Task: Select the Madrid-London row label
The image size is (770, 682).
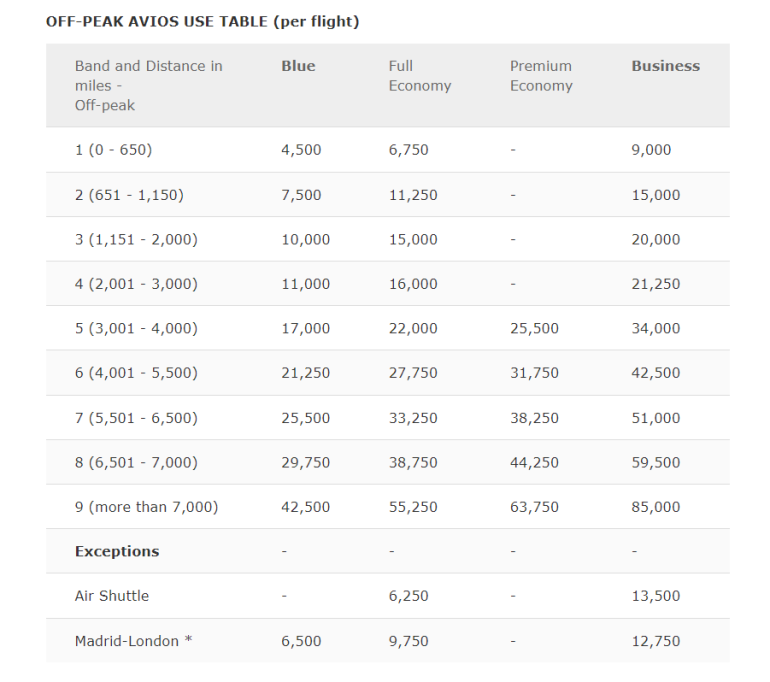Action: pos(133,641)
